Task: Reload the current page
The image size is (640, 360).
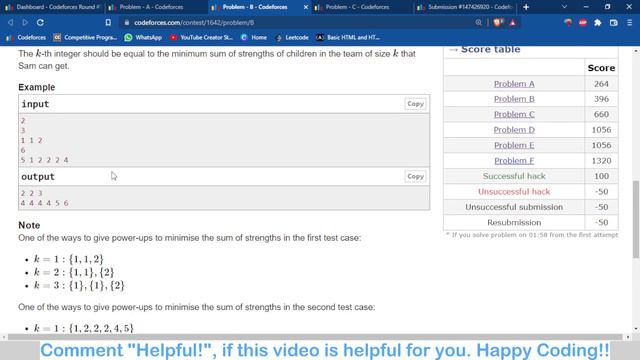Action: [x=40, y=22]
